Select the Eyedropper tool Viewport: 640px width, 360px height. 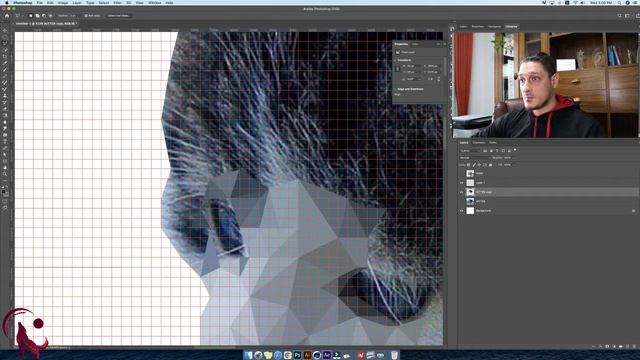(5, 63)
